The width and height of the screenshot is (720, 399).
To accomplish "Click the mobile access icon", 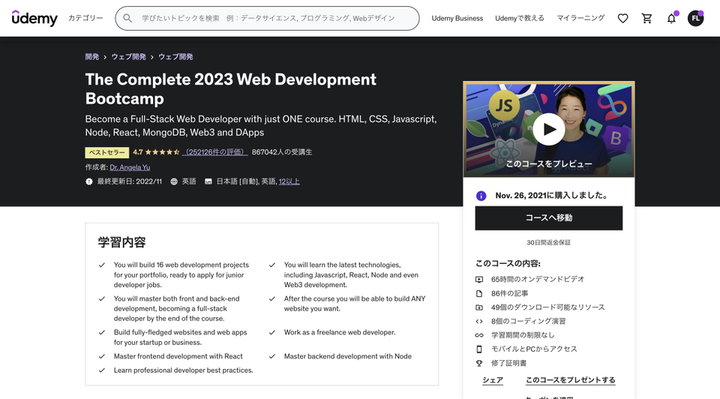I will click(479, 349).
